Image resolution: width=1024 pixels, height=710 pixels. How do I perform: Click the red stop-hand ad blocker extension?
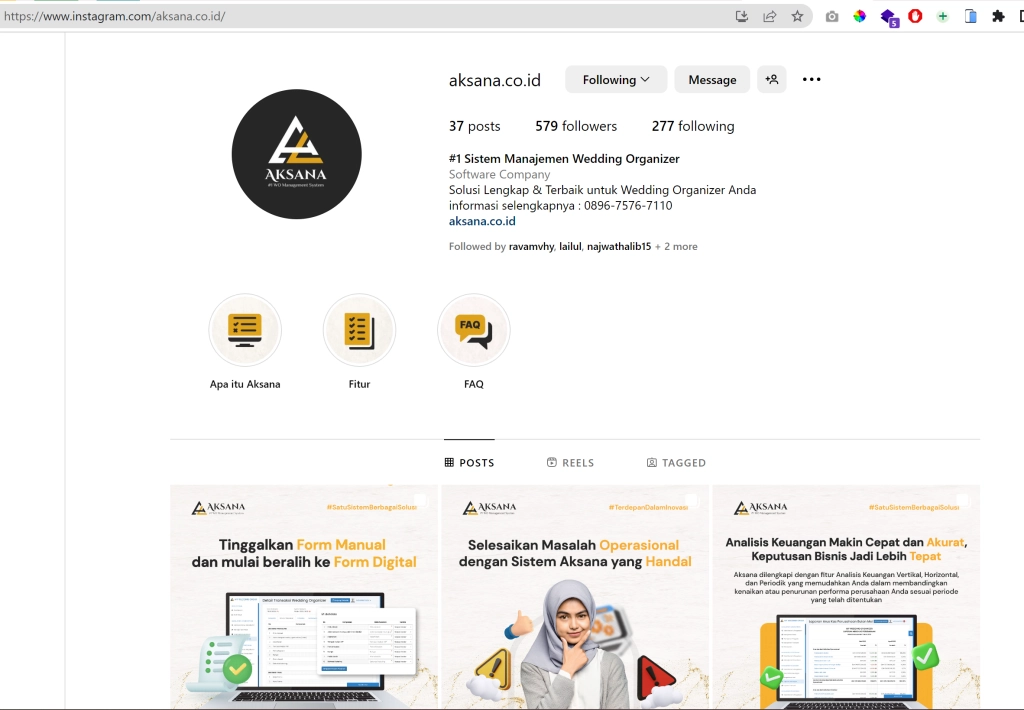(915, 16)
